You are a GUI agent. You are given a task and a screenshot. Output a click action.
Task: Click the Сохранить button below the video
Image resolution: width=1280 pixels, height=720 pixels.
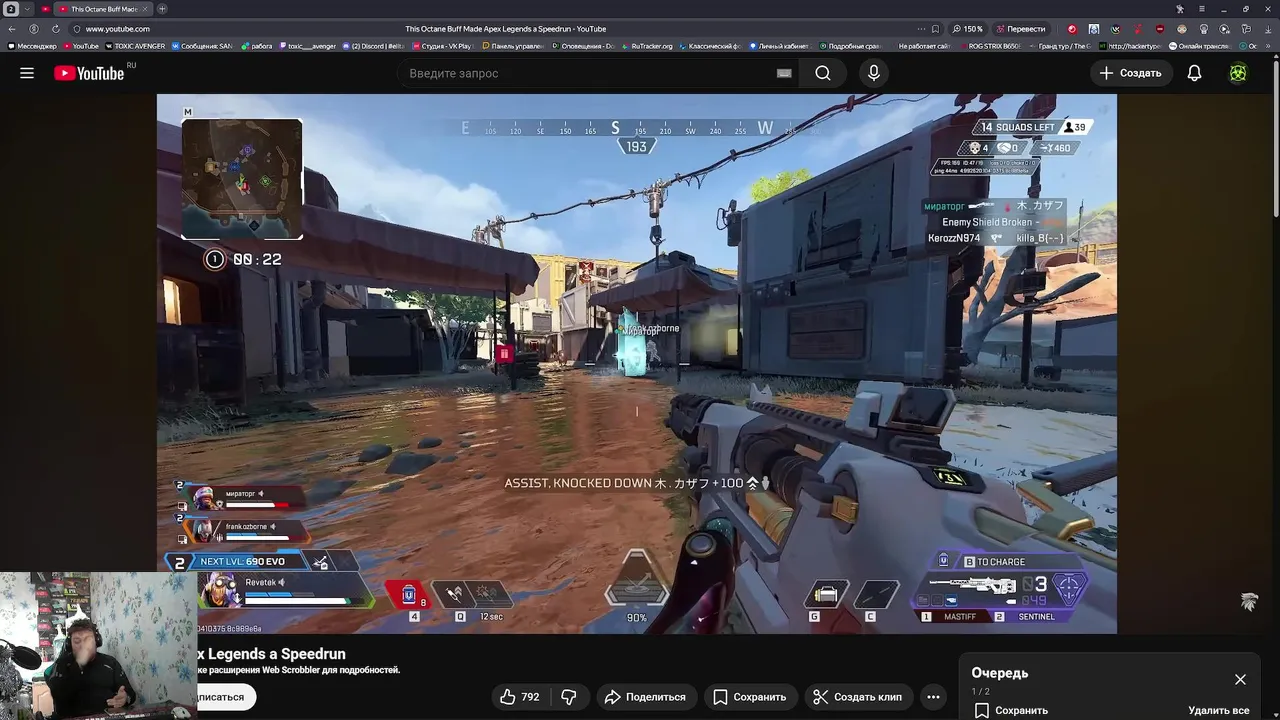point(750,697)
